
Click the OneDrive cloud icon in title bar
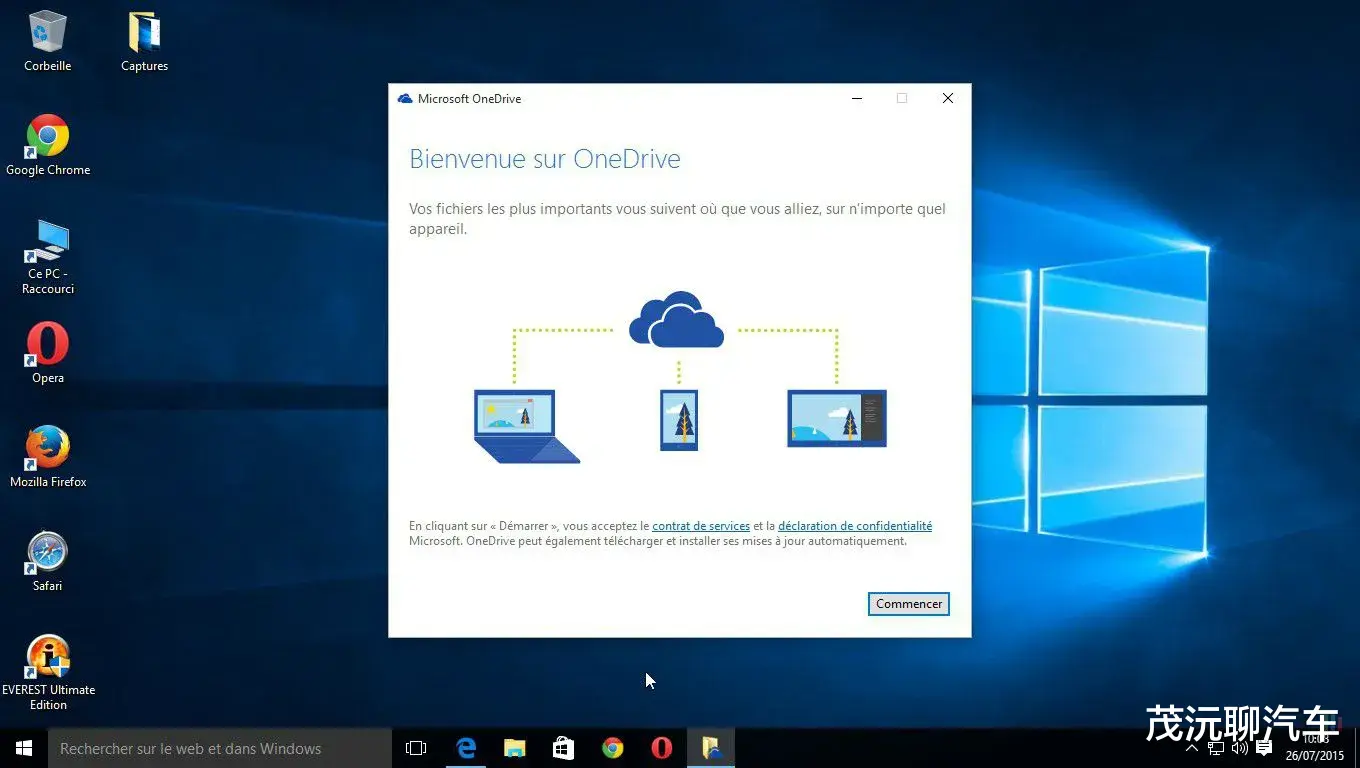pyautogui.click(x=405, y=99)
